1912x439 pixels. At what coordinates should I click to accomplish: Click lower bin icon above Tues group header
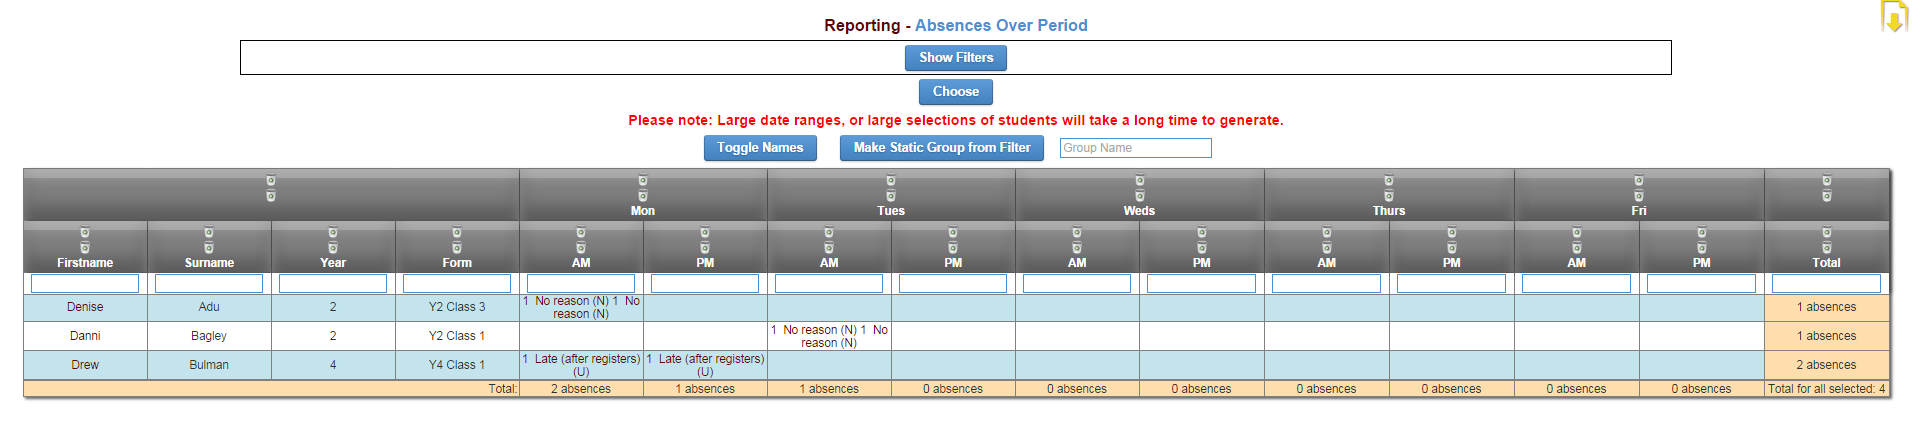891,196
